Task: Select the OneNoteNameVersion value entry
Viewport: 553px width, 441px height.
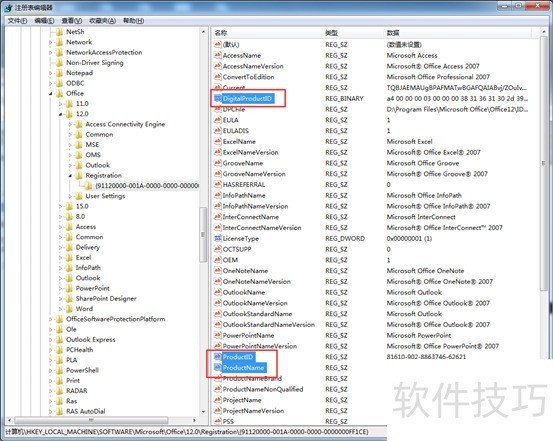Action: tap(257, 282)
